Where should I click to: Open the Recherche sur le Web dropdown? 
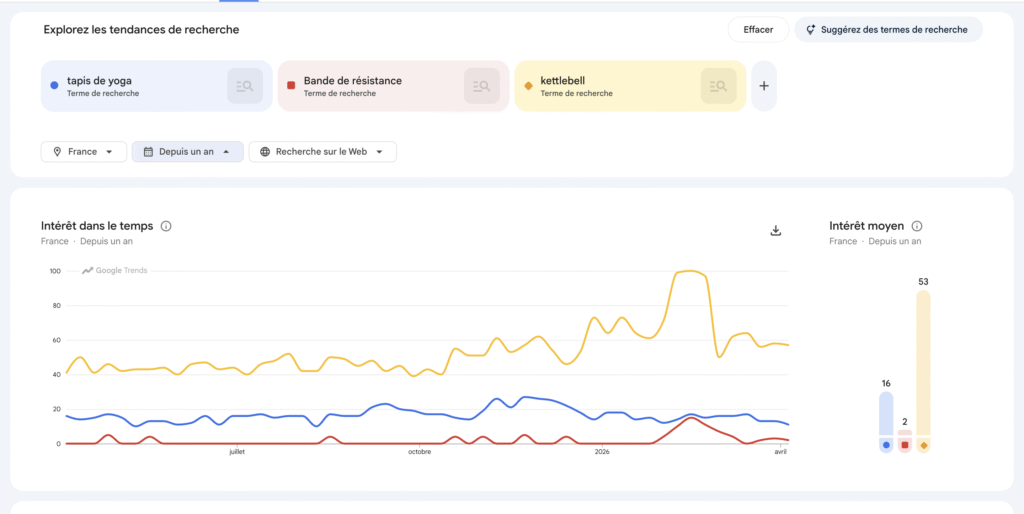pos(322,152)
